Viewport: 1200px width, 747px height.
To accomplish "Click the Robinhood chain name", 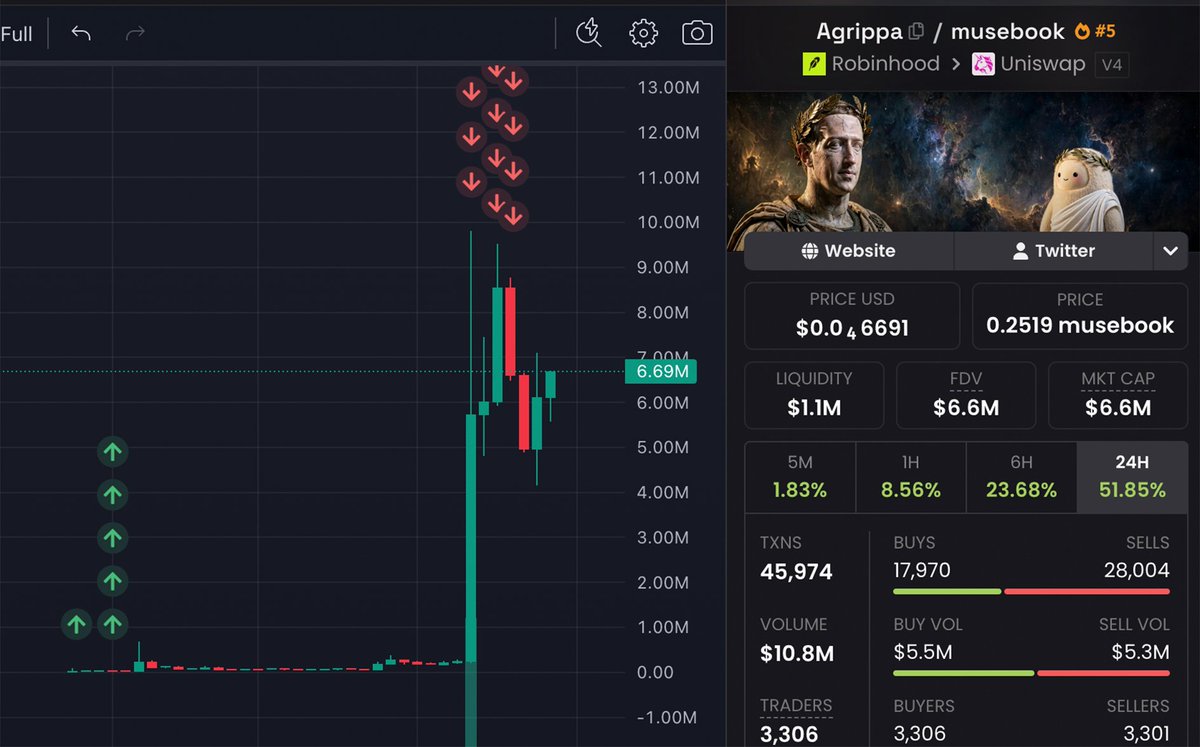I will pos(886,64).
